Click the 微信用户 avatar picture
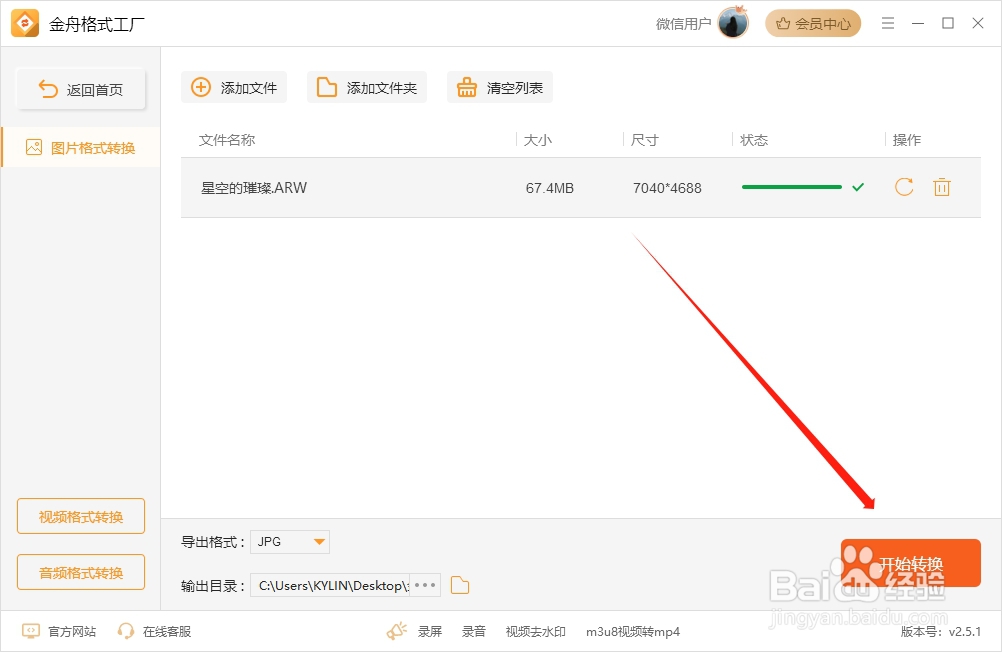The height and width of the screenshot is (652, 1002). click(x=733, y=22)
